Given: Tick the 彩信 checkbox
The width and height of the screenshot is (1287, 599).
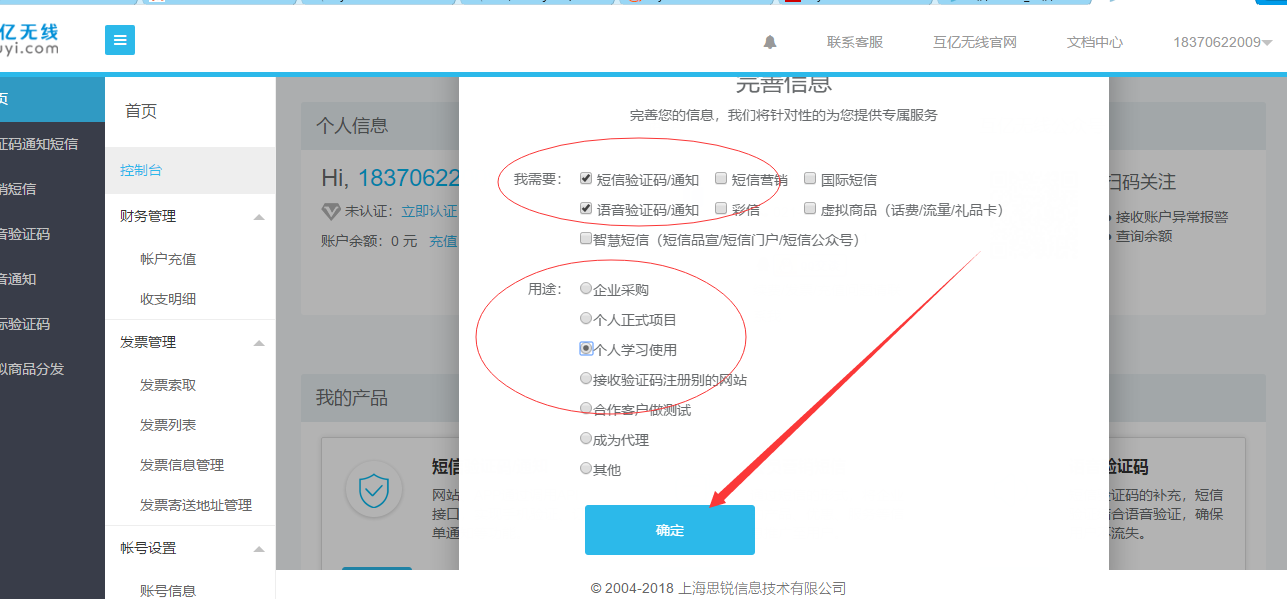Looking at the screenshot, I should coord(721,209).
